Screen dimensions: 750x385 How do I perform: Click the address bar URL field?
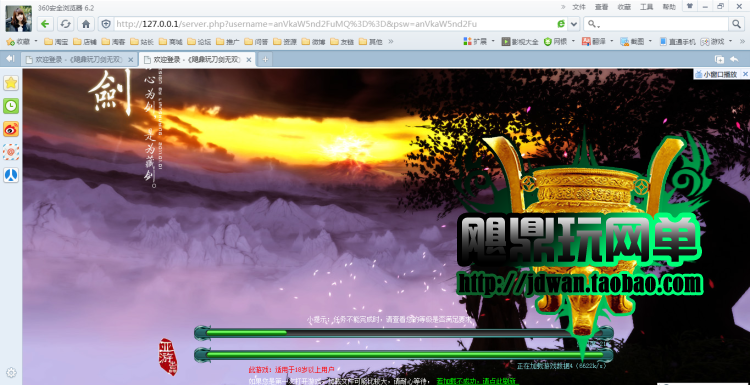click(335, 24)
